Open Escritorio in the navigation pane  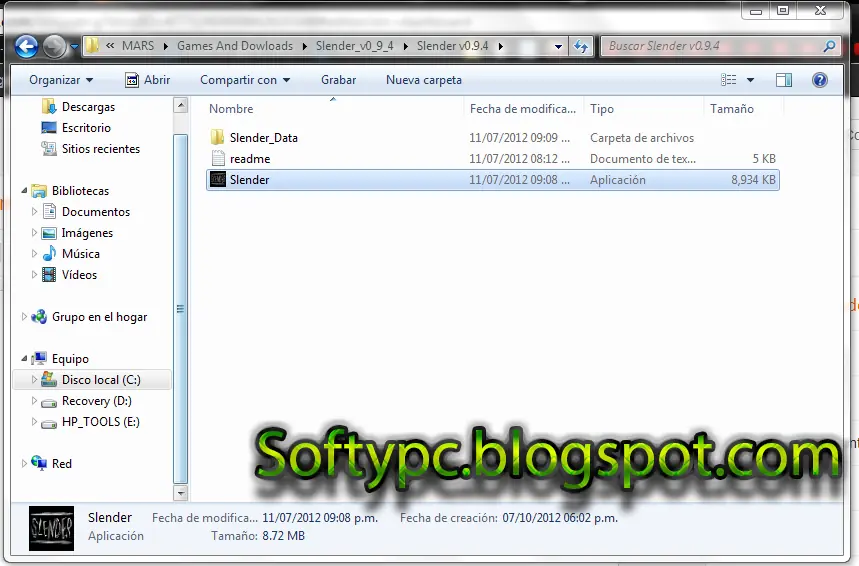86,128
